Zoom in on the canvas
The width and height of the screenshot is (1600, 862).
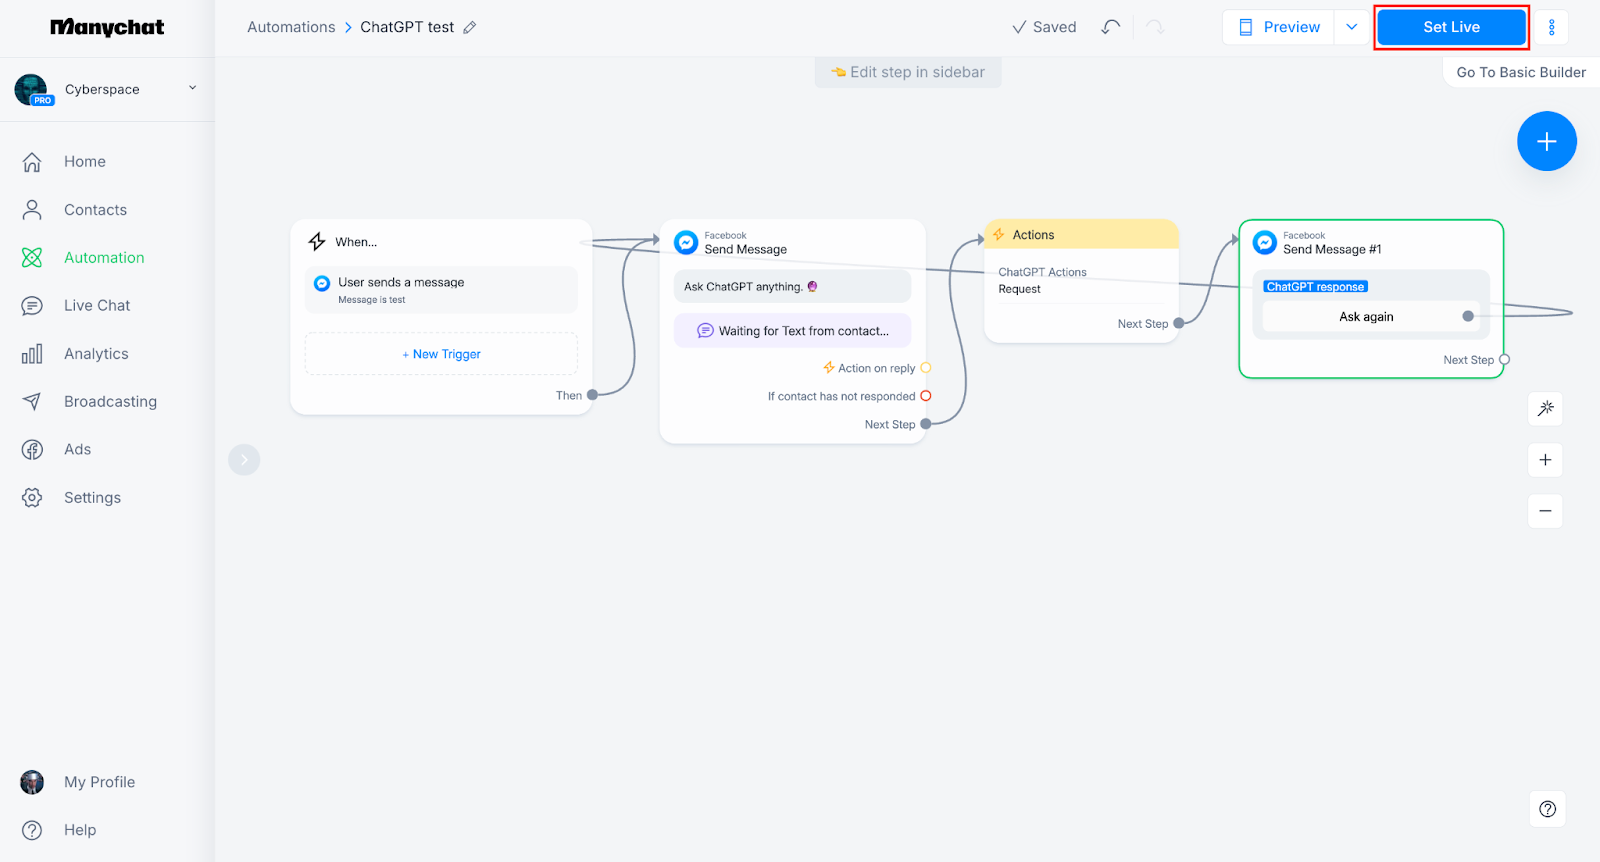point(1545,460)
